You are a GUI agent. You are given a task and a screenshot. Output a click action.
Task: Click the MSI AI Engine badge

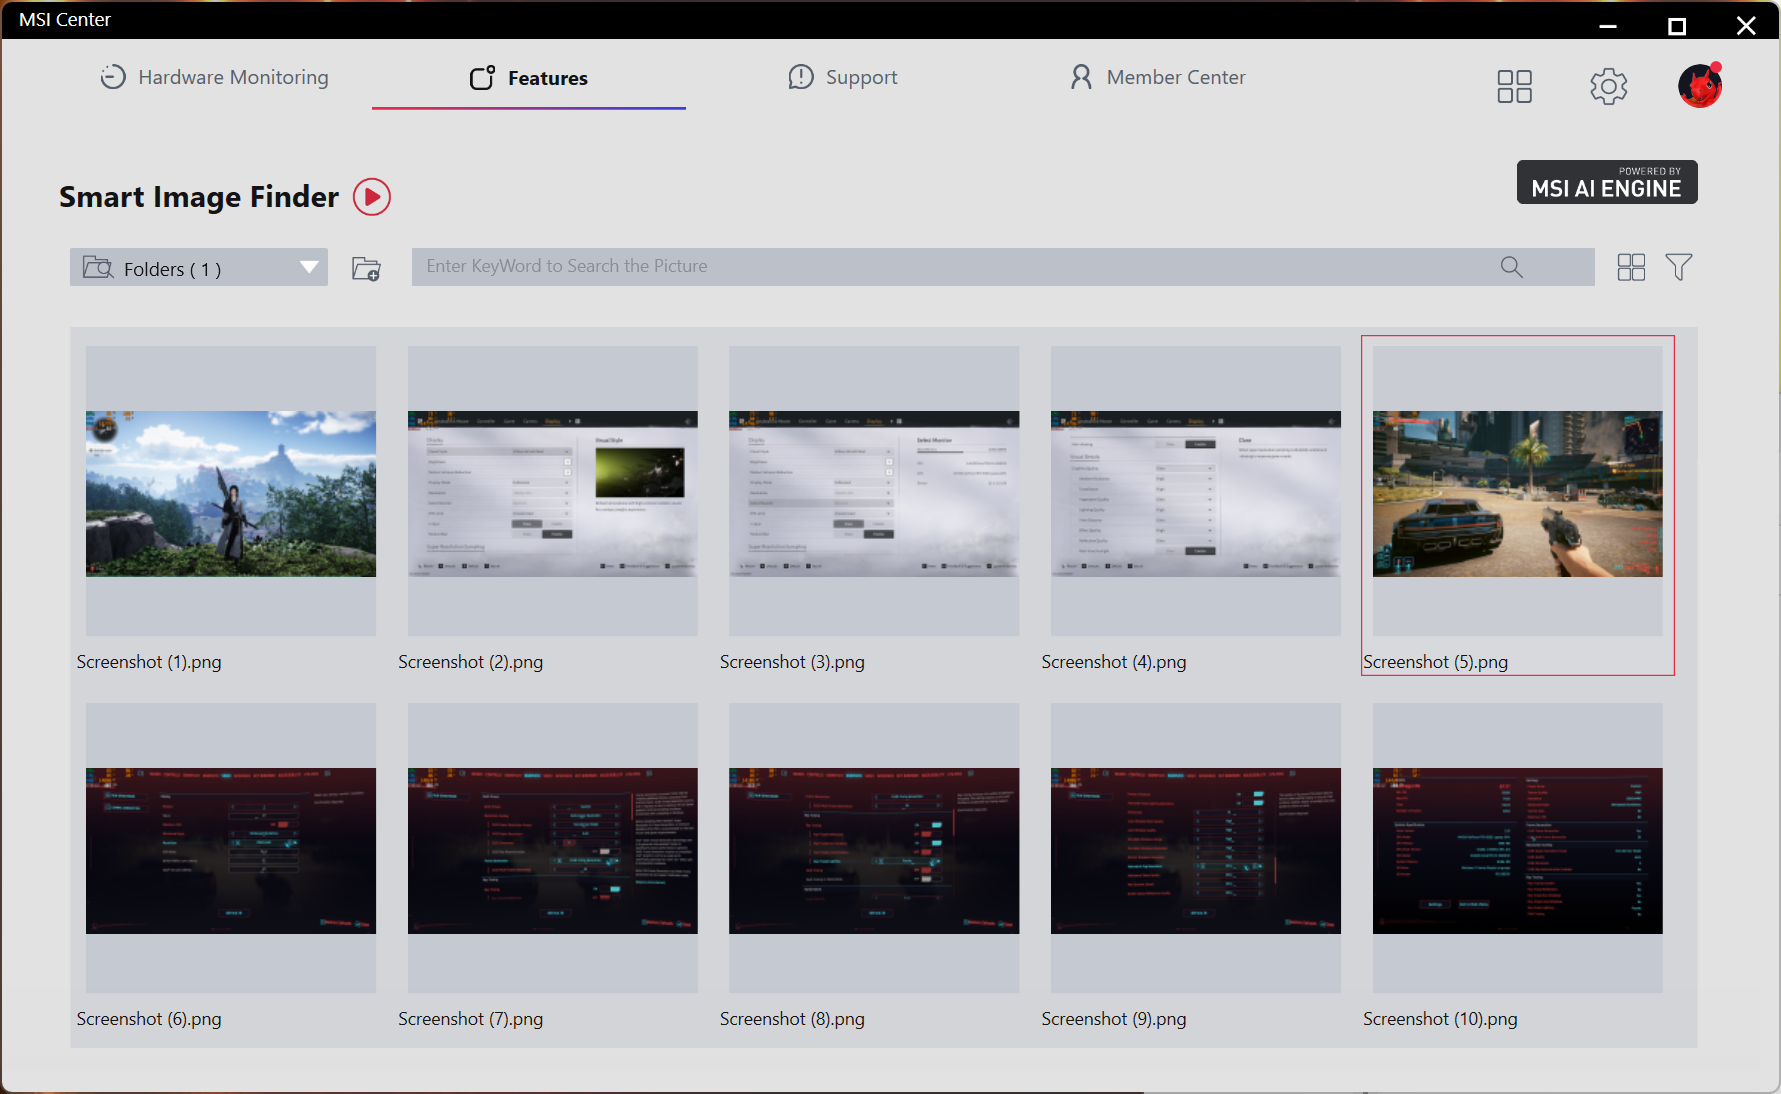point(1606,182)
